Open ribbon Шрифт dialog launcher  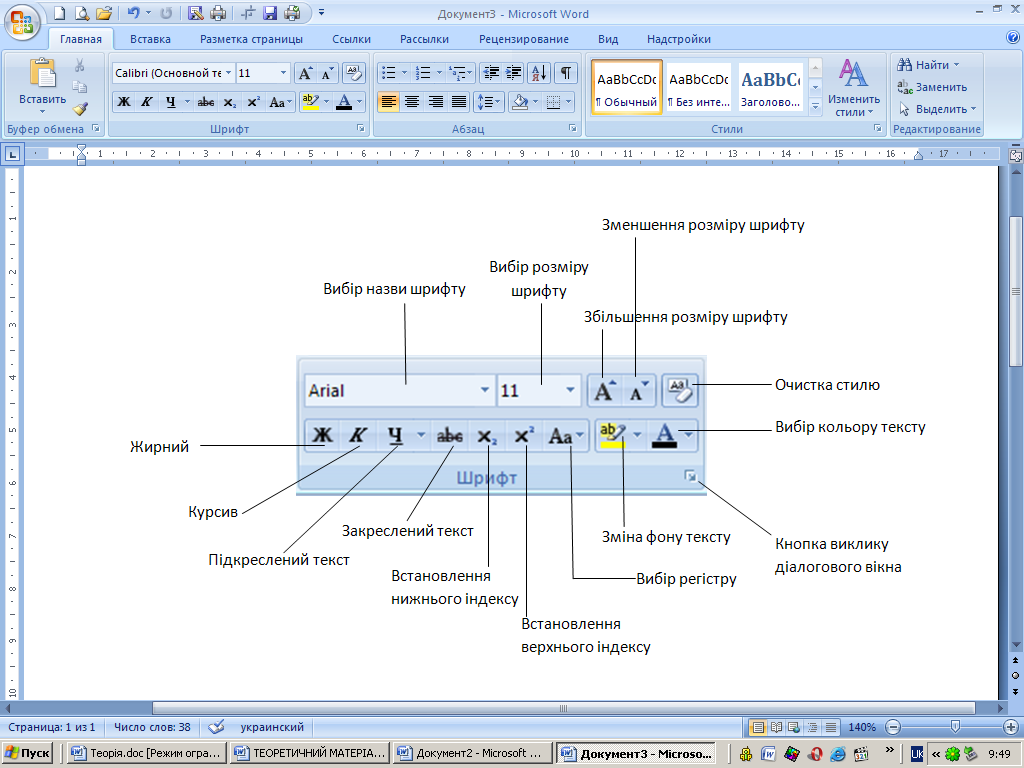click(360, 129)
